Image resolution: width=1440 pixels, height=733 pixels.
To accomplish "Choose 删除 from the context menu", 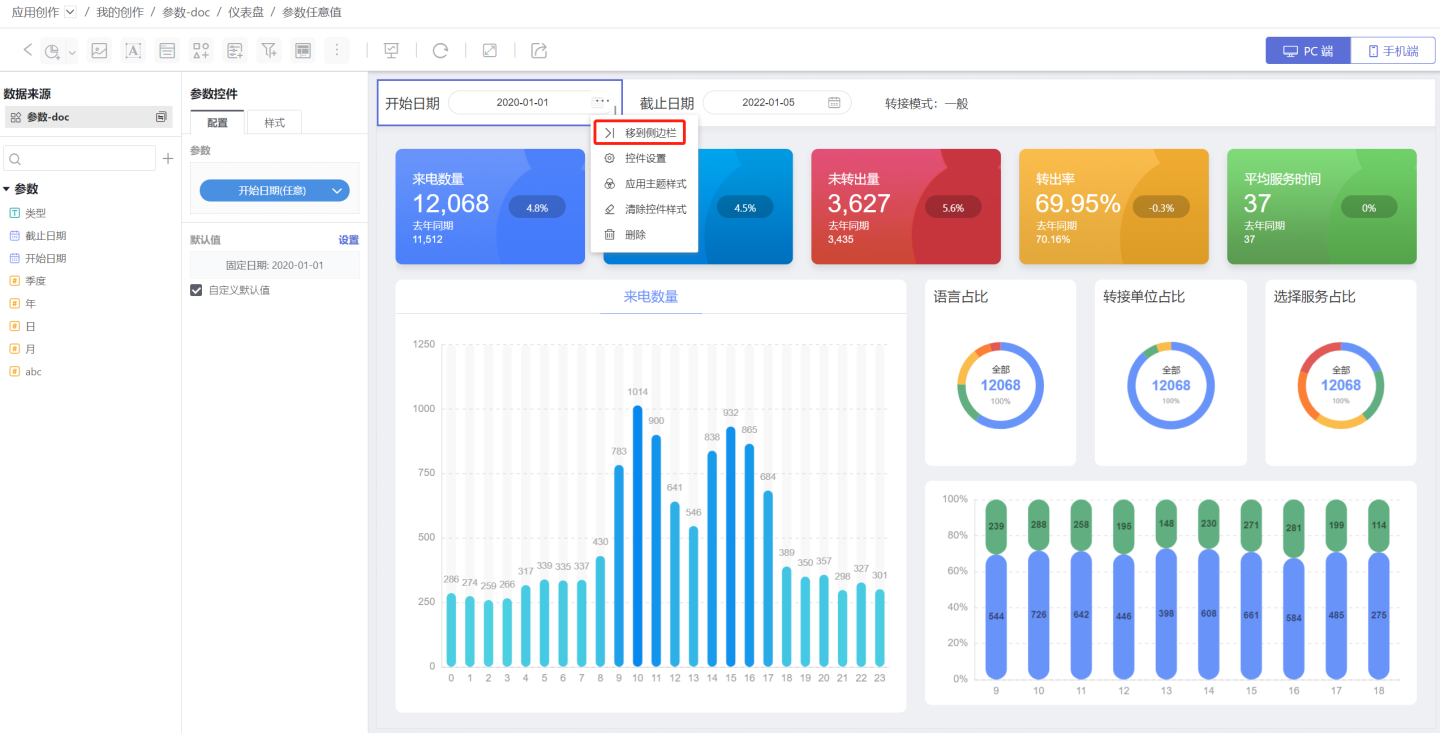I will (x=635, y=235).
